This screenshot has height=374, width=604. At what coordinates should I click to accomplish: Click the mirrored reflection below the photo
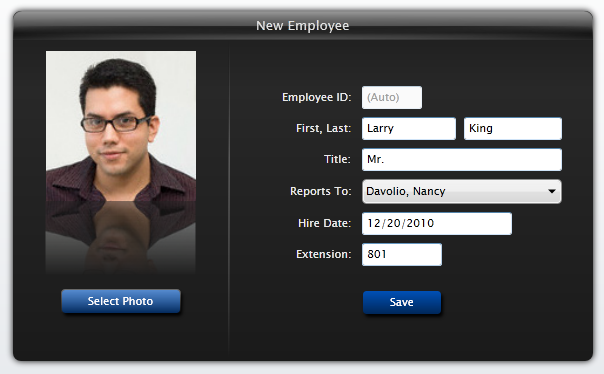pyautogui.click(x=121, y=237)
